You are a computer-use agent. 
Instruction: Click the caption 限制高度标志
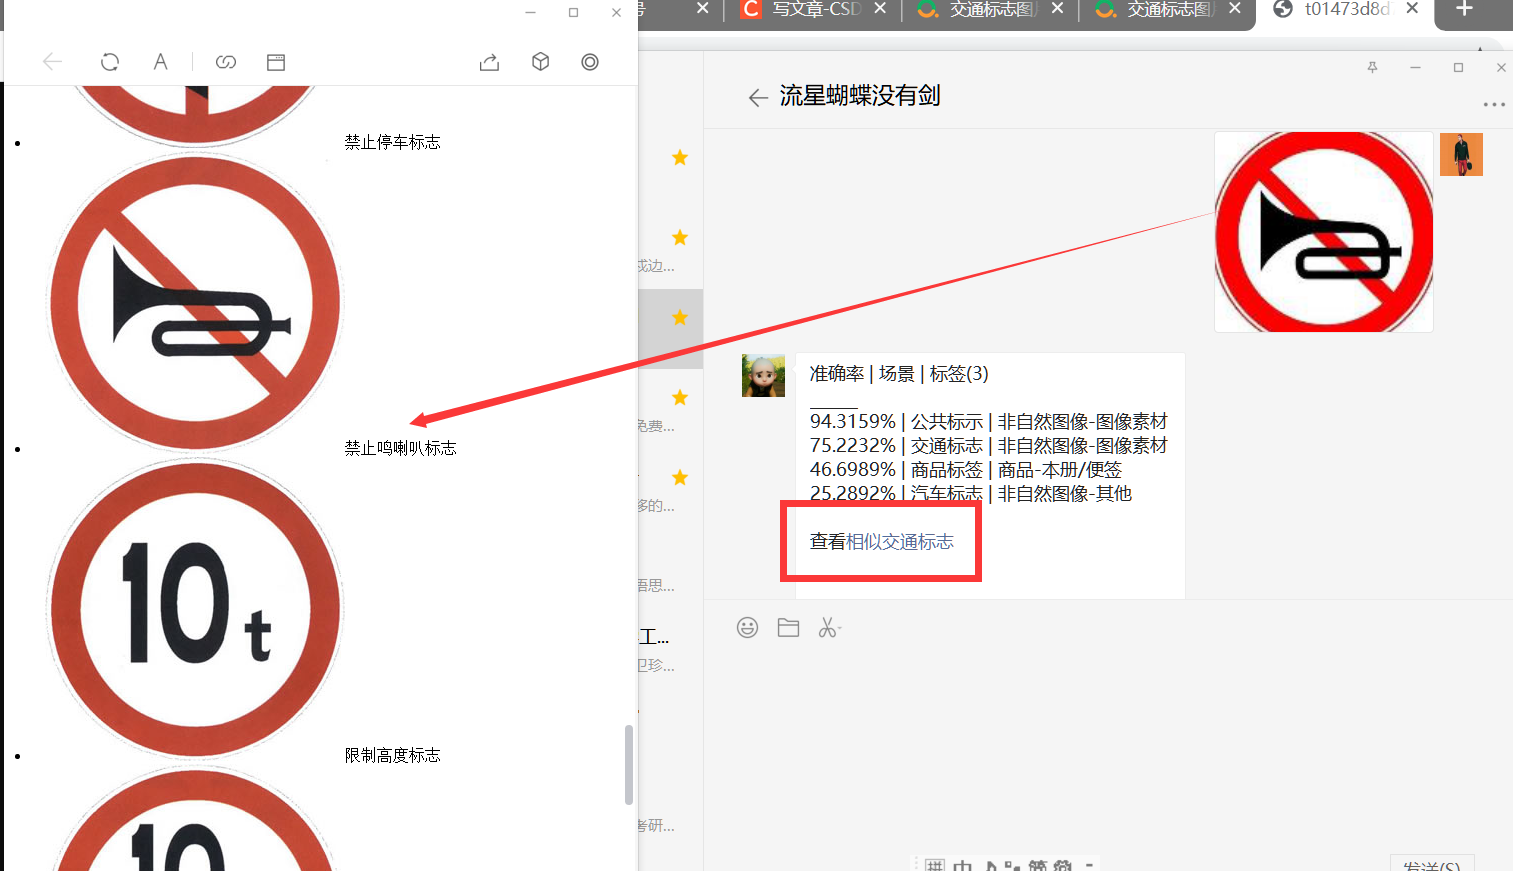(393, 755)
